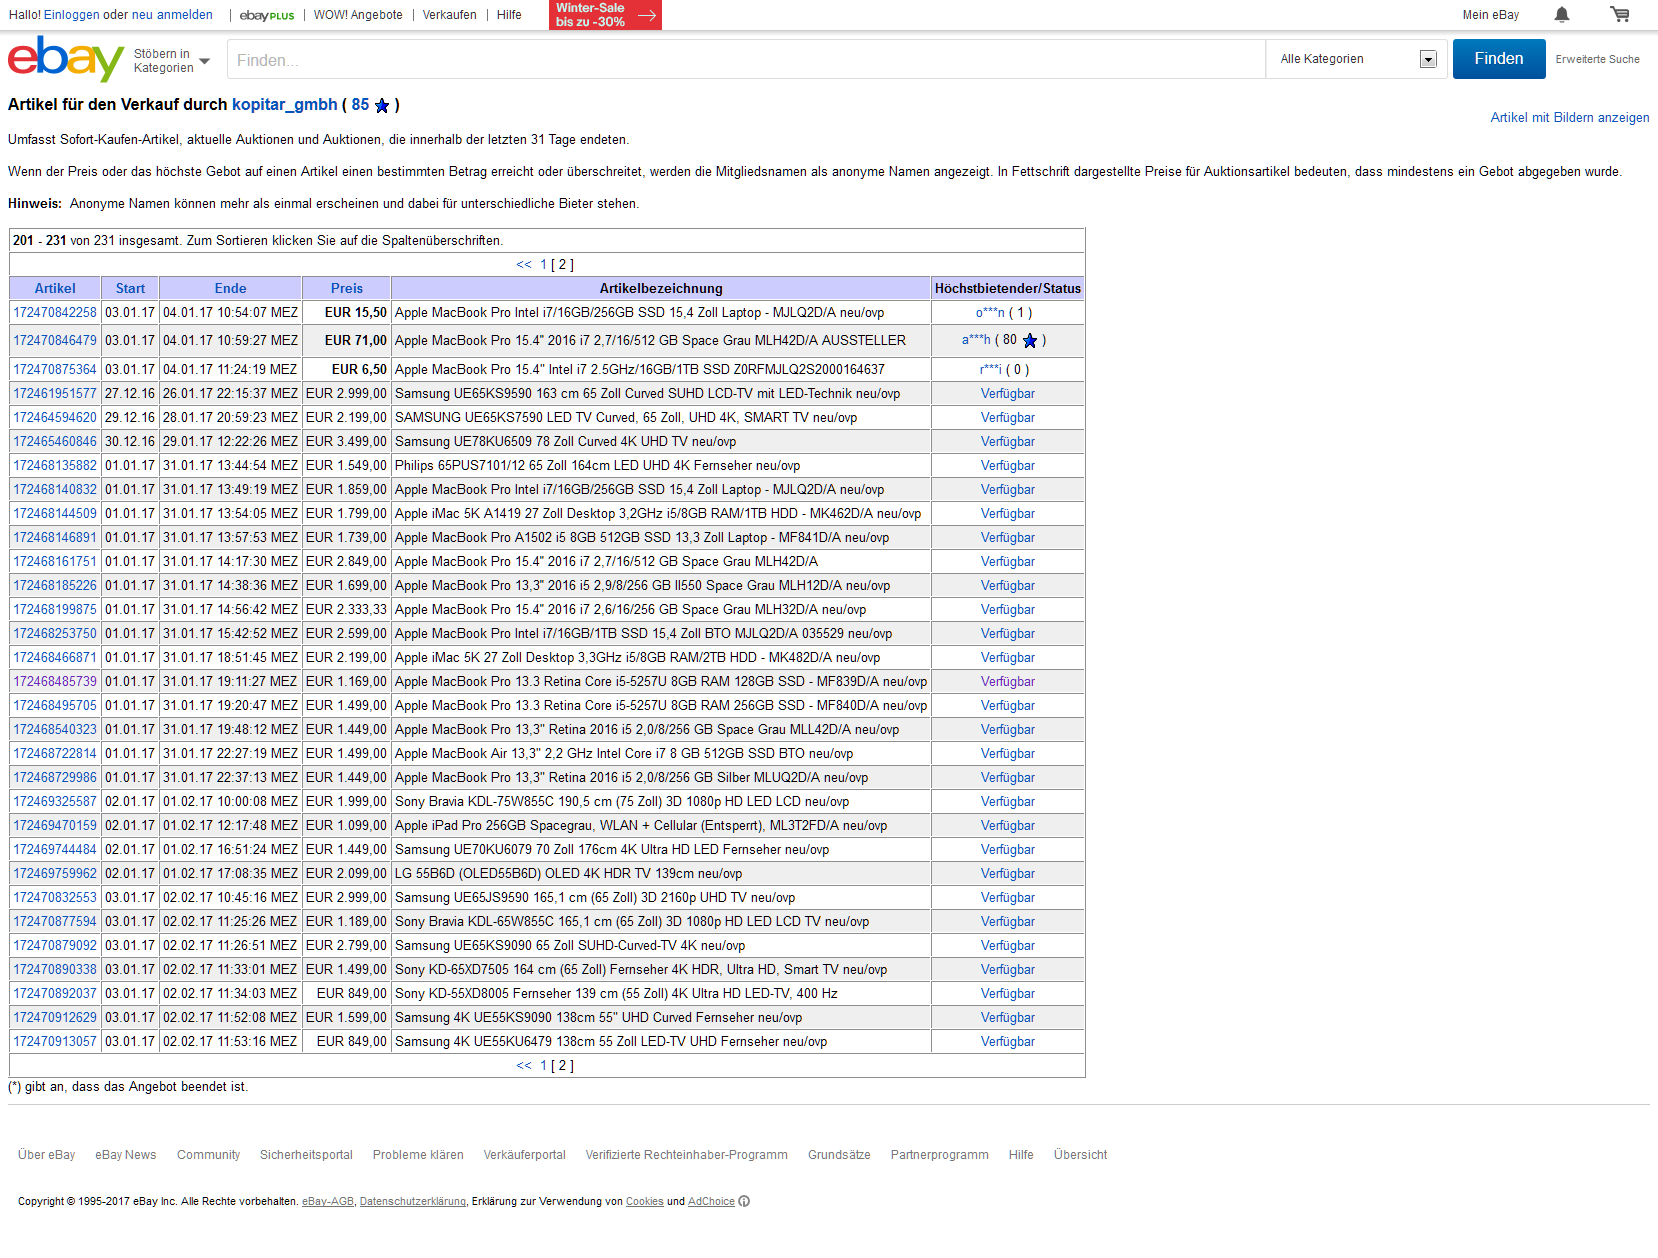The height and width of the screenshot is (1258, 1658).
Task: Open the Alle Kategorien combo box
Action: coord(1357,59)
